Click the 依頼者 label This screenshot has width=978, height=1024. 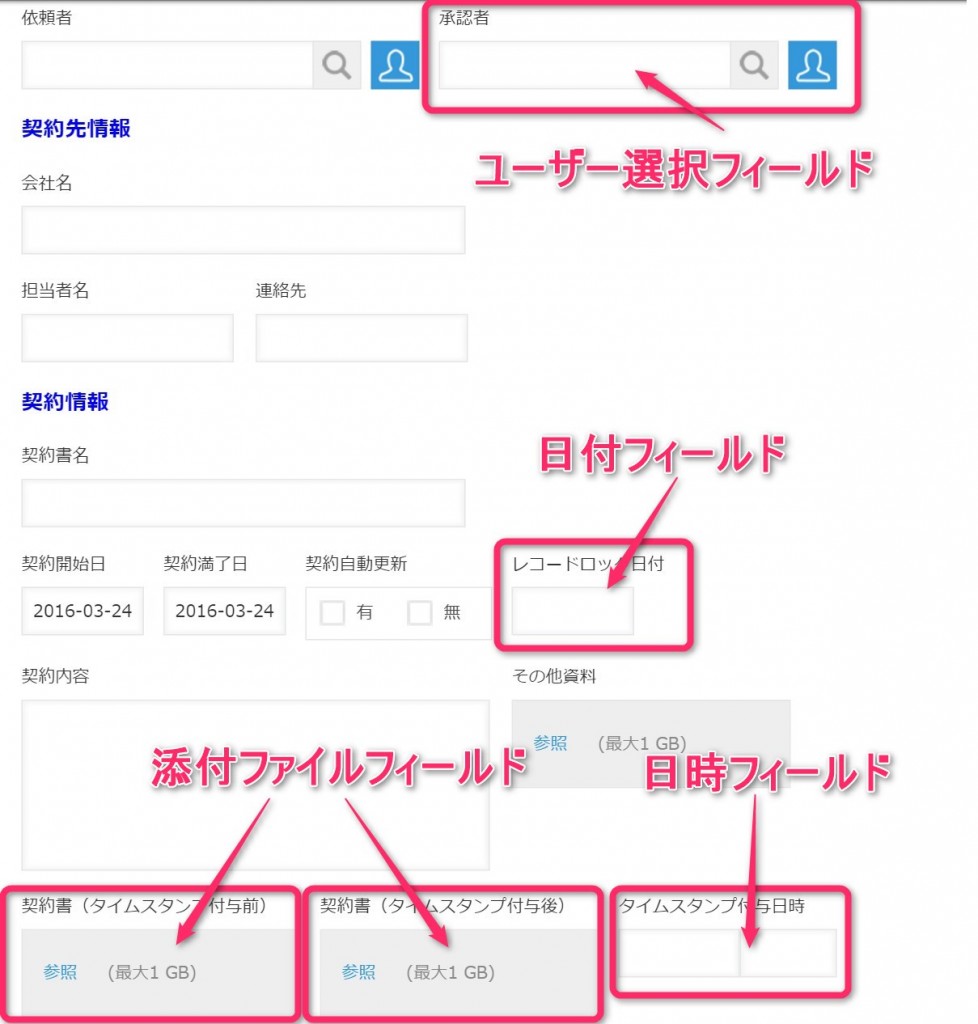[47, 18]
